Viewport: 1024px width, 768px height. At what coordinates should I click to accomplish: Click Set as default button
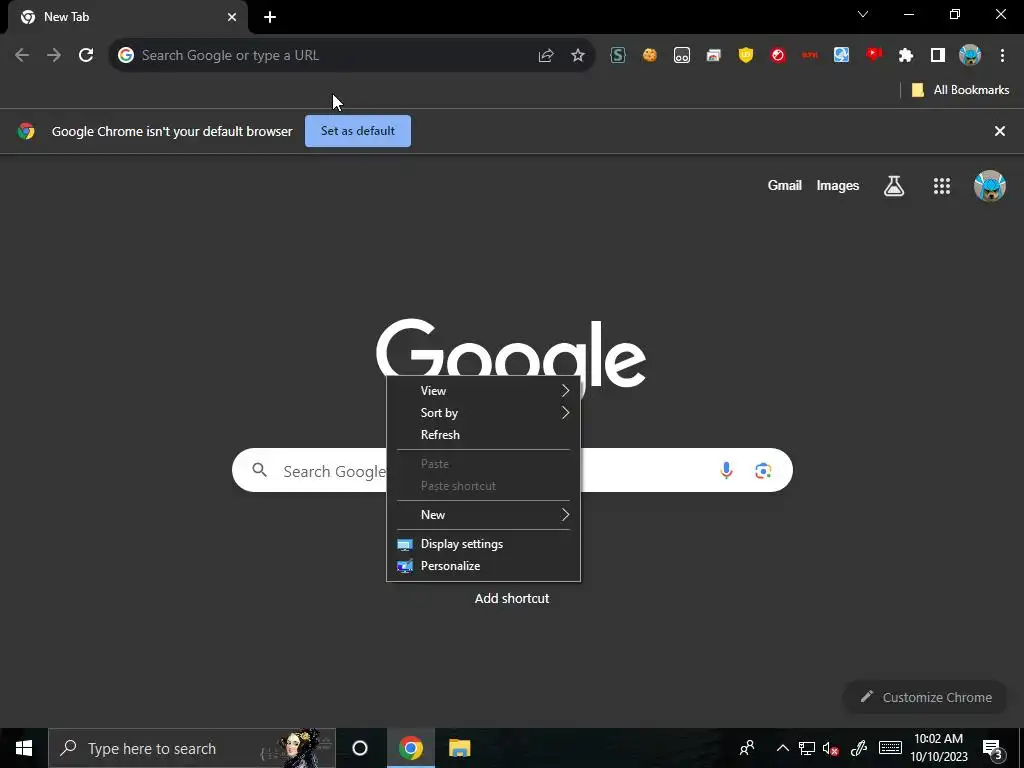pos(358,131)
